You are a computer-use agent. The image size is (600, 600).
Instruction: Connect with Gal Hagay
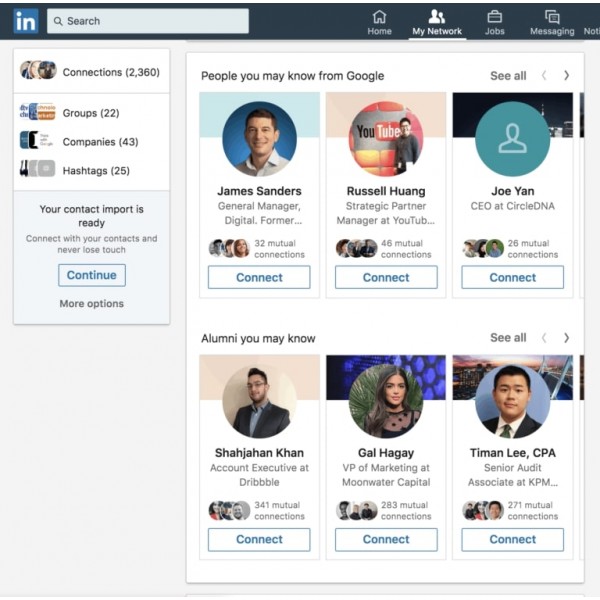point(386,540)
